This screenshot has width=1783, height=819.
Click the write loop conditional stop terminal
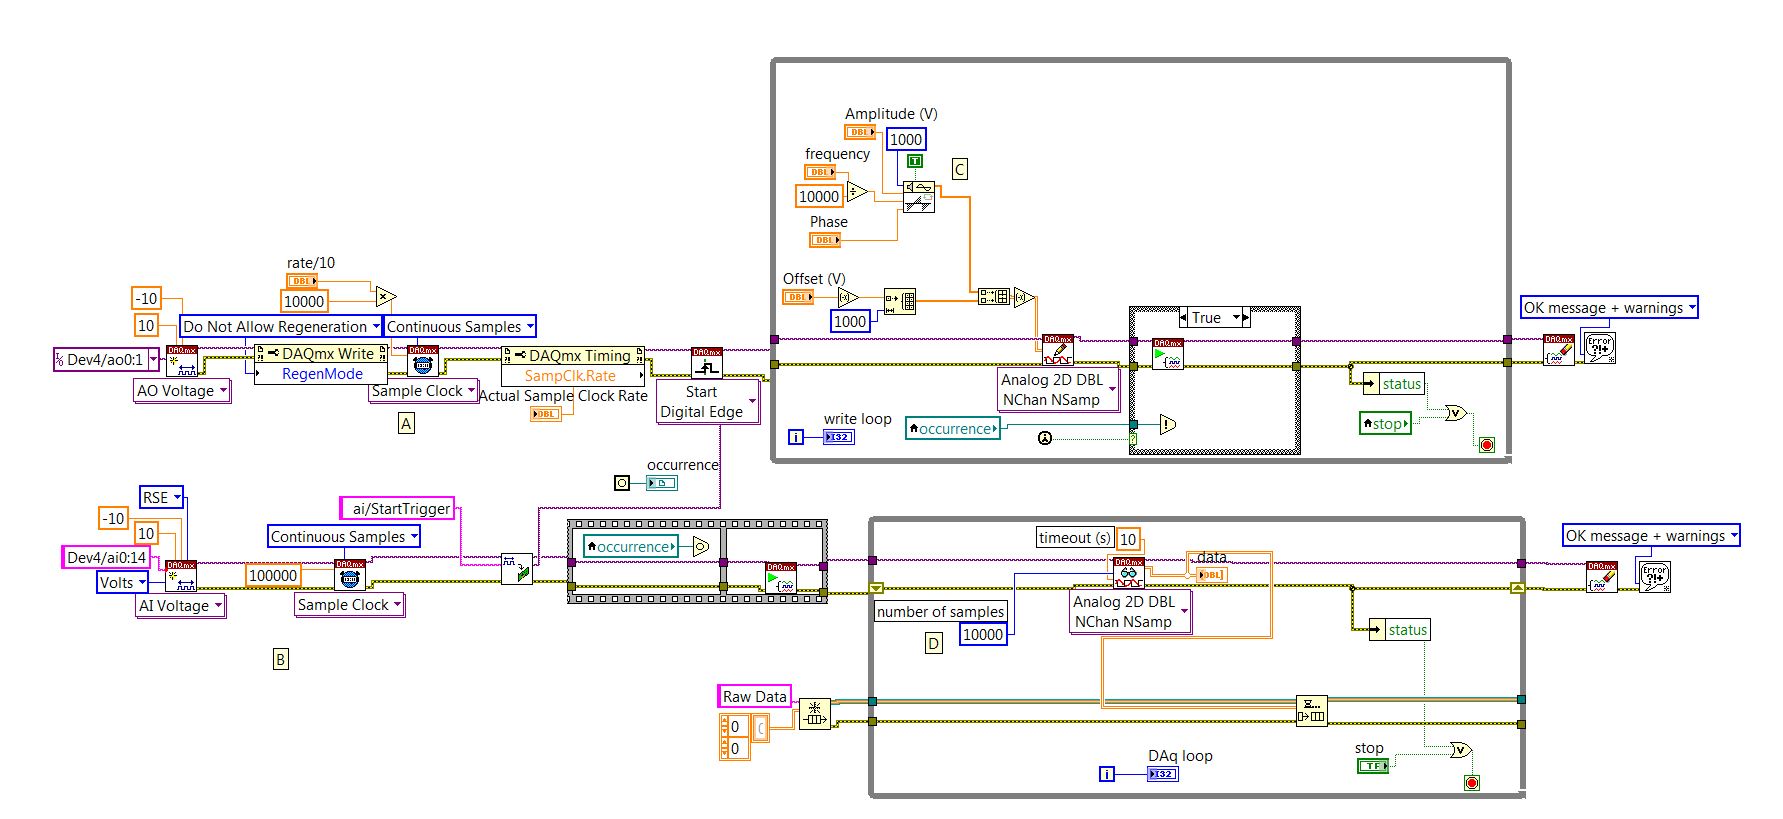[1486, 445]
